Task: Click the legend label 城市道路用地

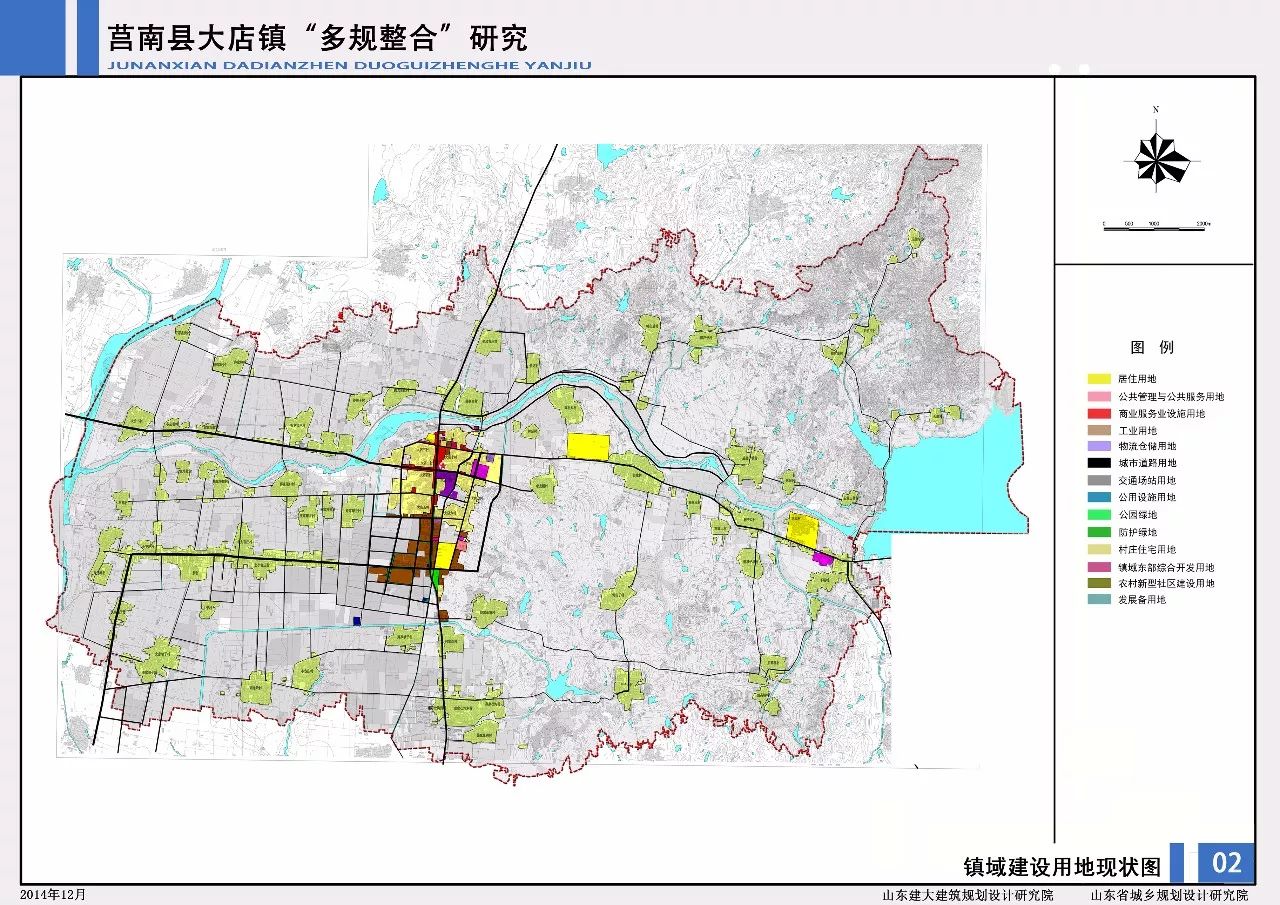Action: (1148, 463)
